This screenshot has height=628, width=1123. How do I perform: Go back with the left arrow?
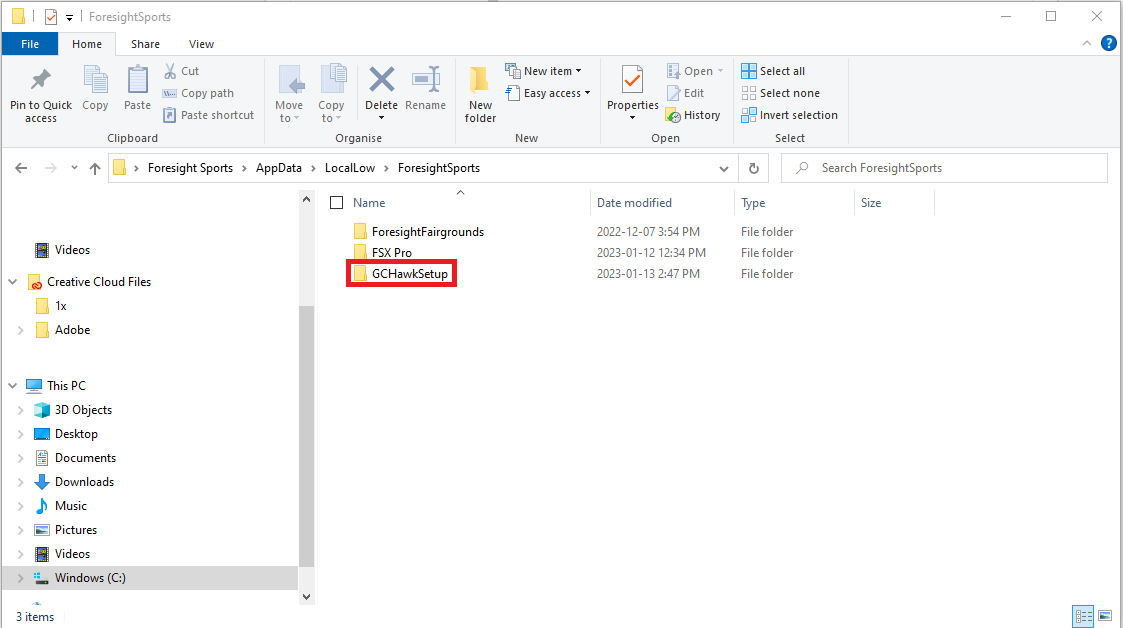pyautogui.click(x=21, y=168)
